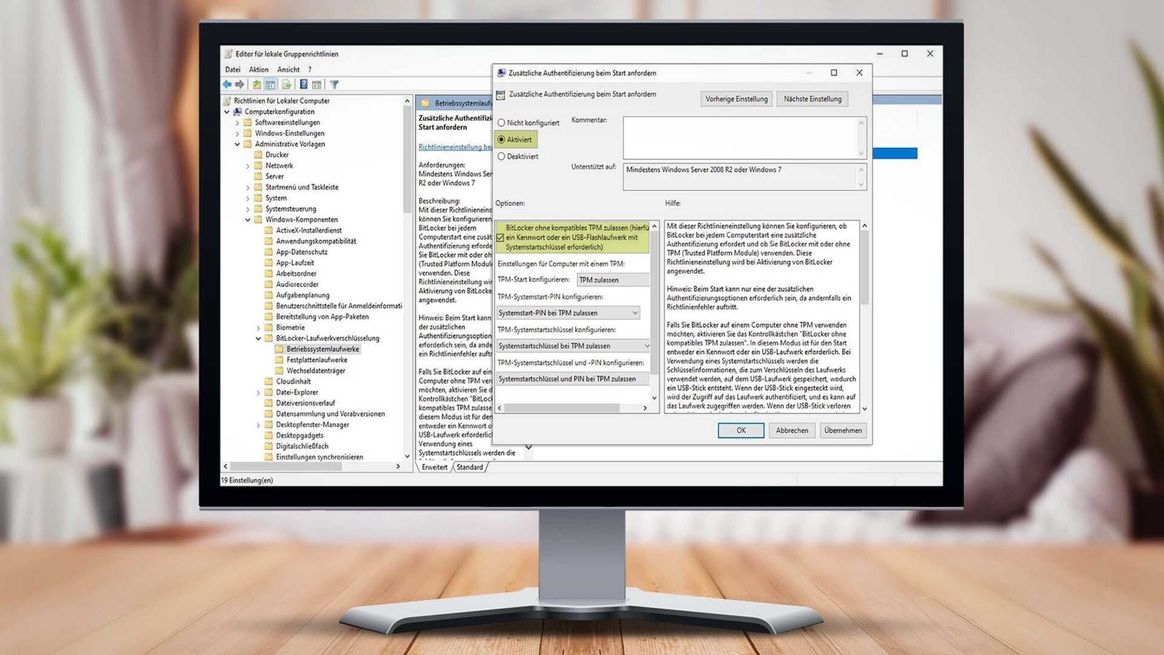The width and height of the screenshot is (1164, 655).
Task: Switch to the Standard tab
Action: tap(470, 467)
